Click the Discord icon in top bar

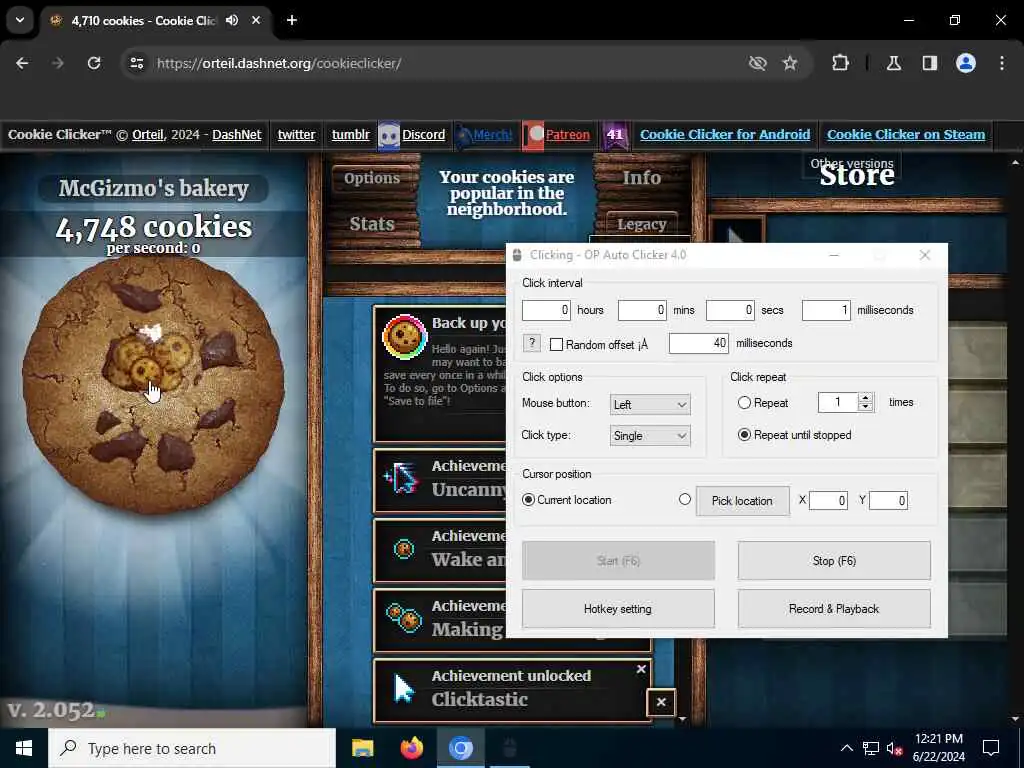pyautogui.click(x=389, y=135)
